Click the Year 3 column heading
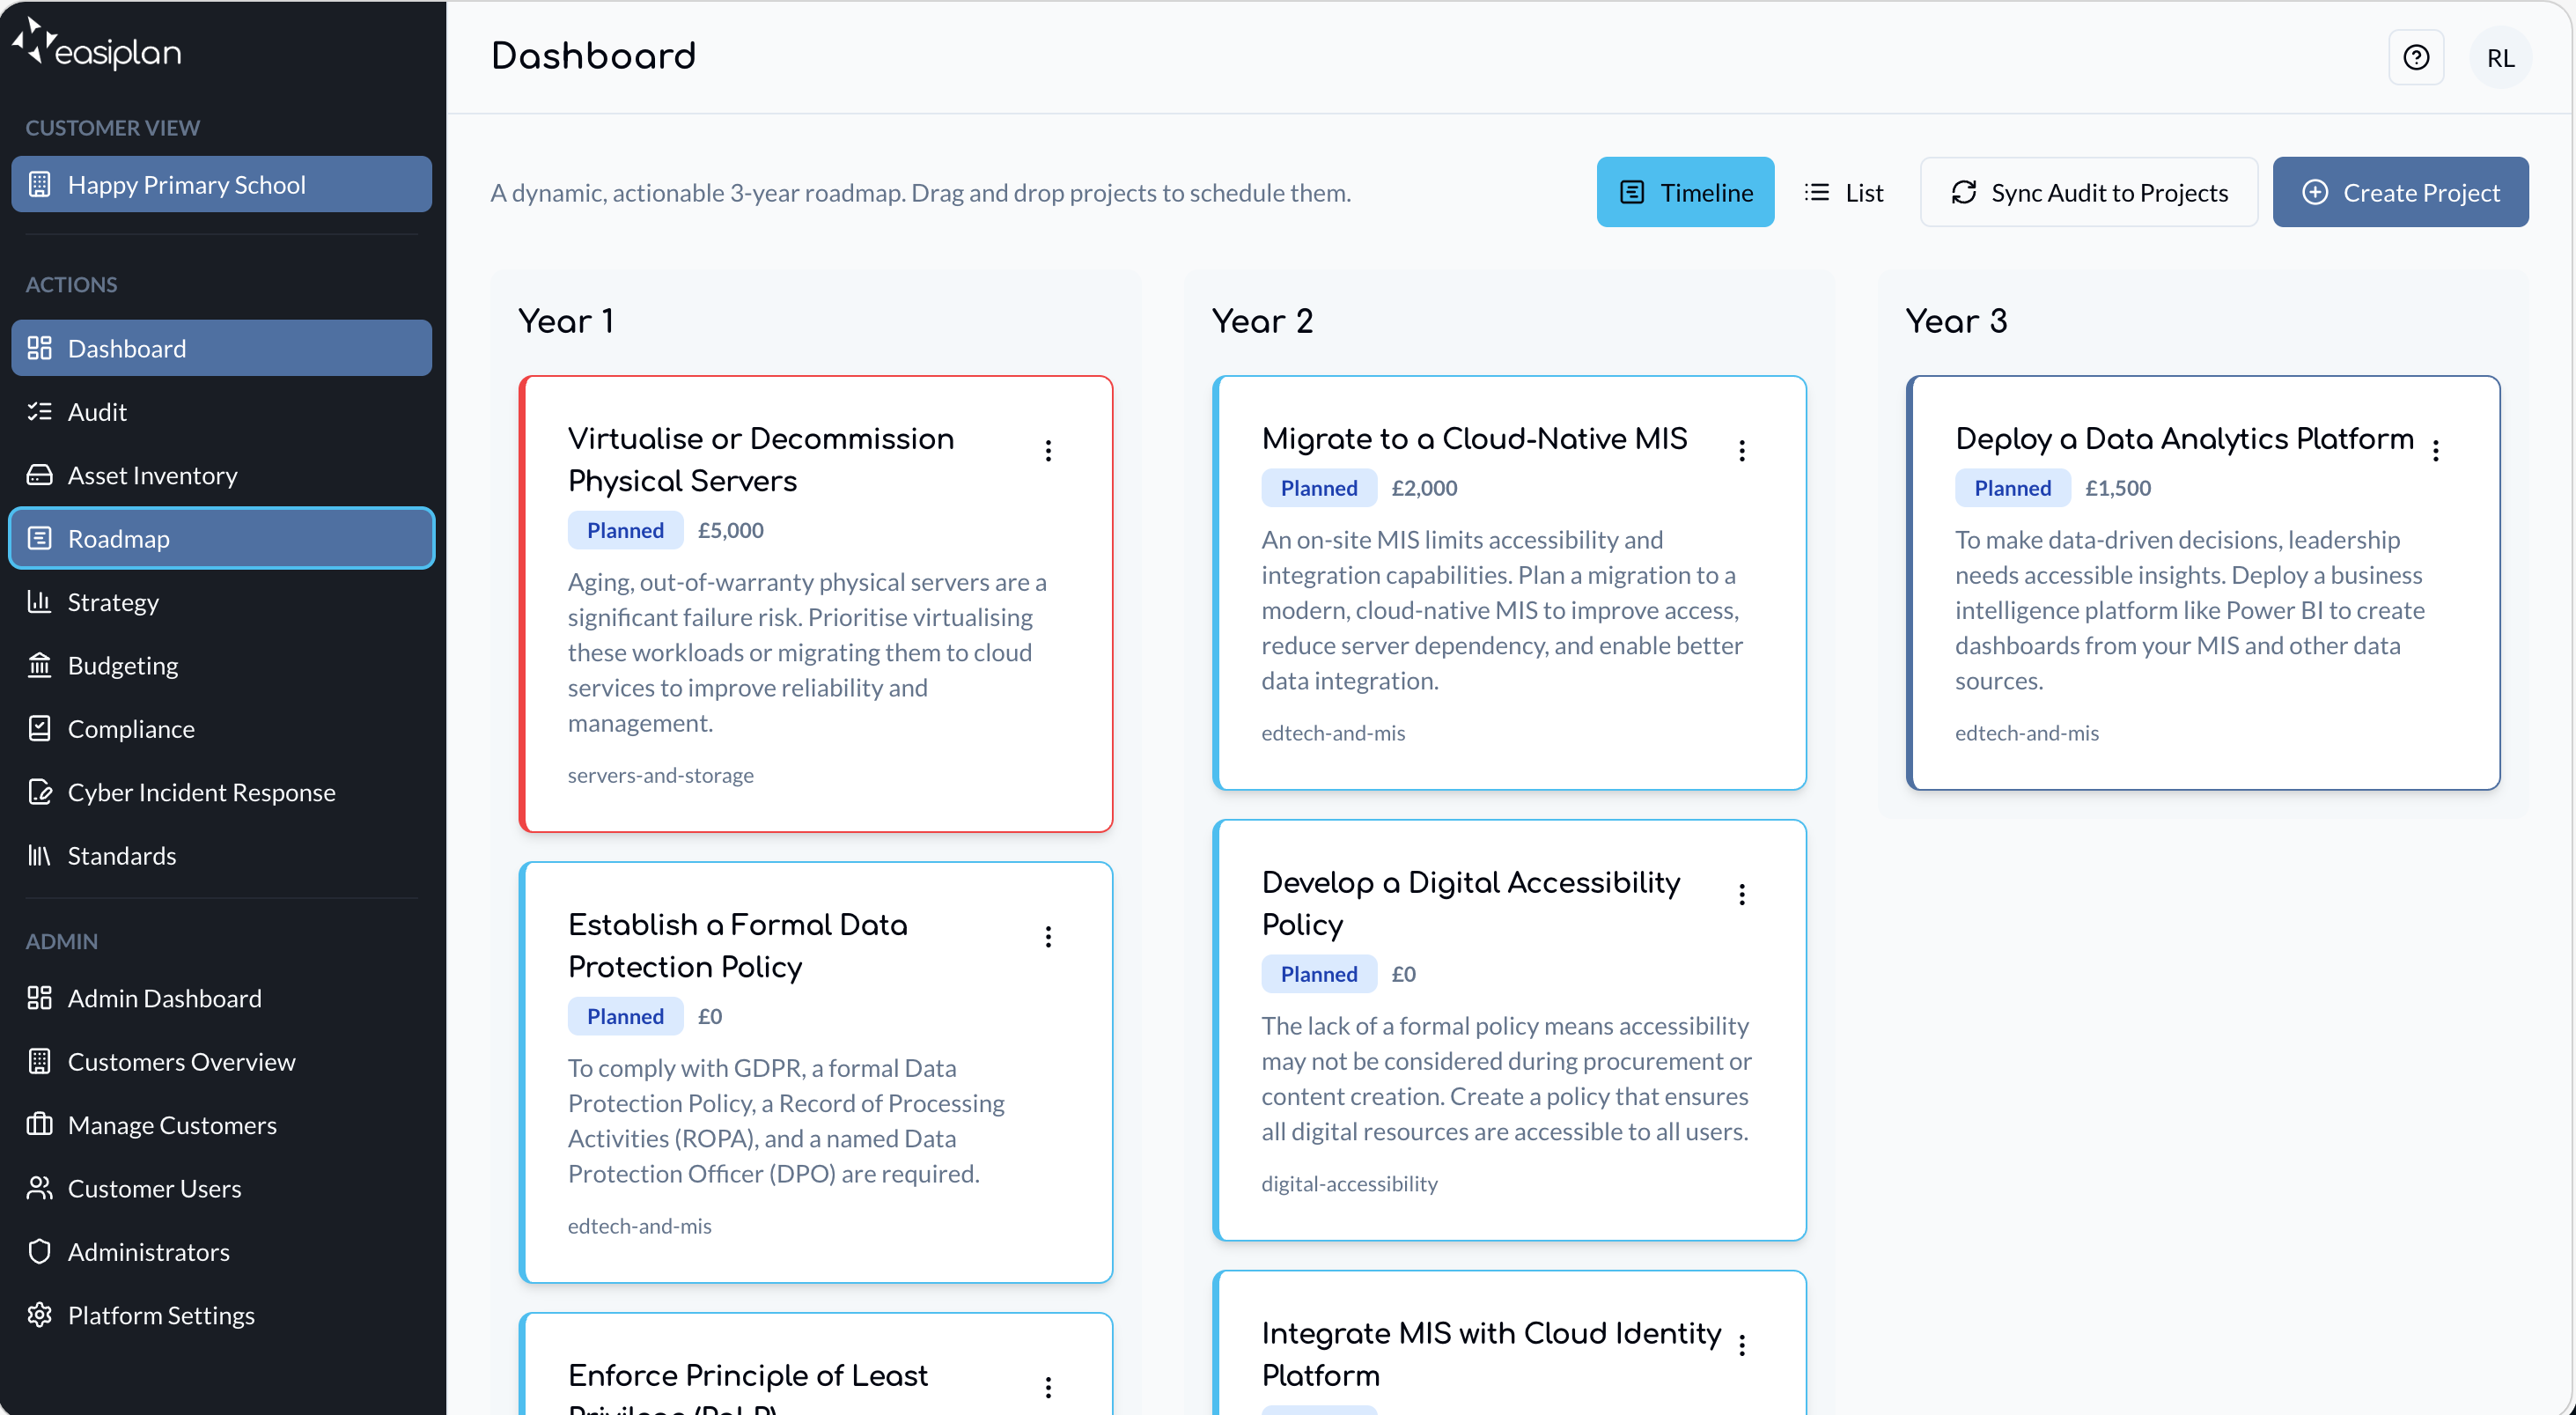 click(1956, 321)
